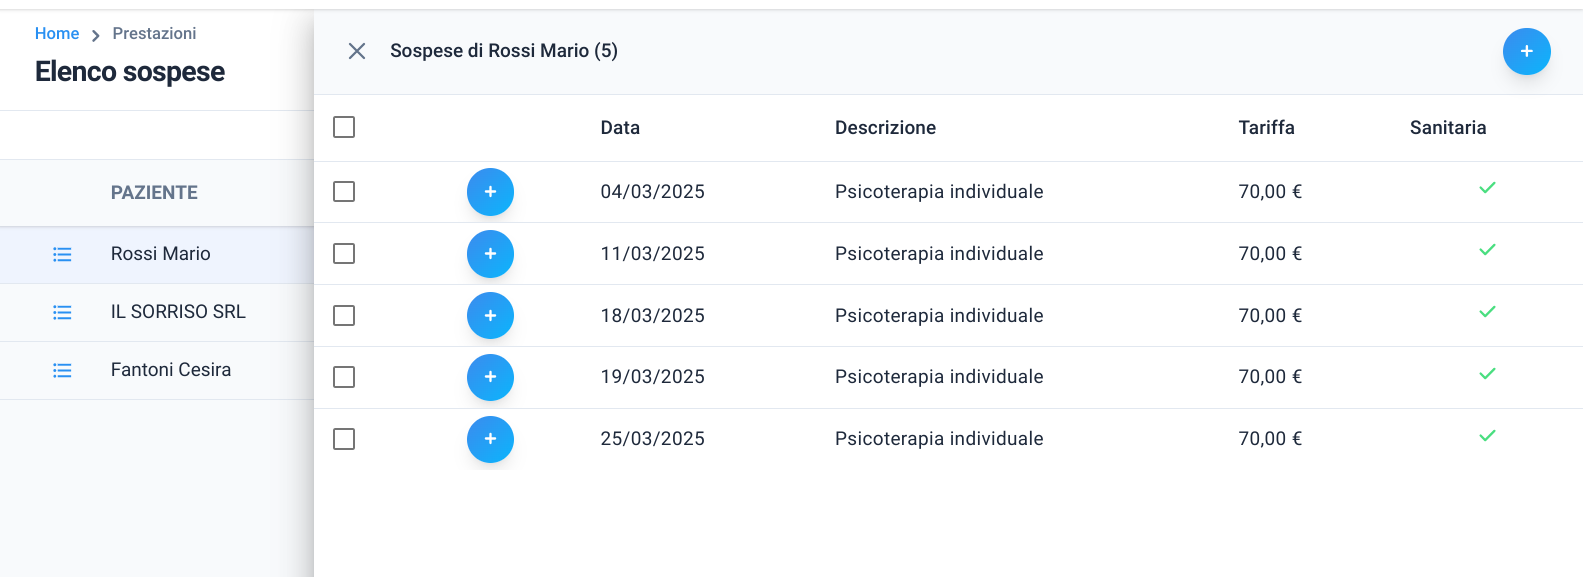Image resolution: width=1583 pixels, height=577 pixels.
Task: Toggle the select-all checkbox in header
Action: [x=344, y=127]
